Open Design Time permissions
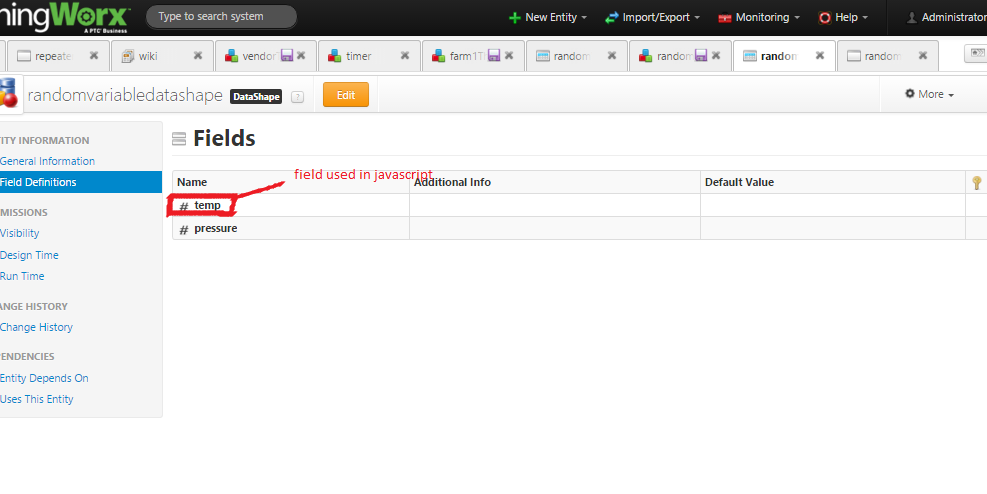 pyautogui.click(x=29, y=255)
